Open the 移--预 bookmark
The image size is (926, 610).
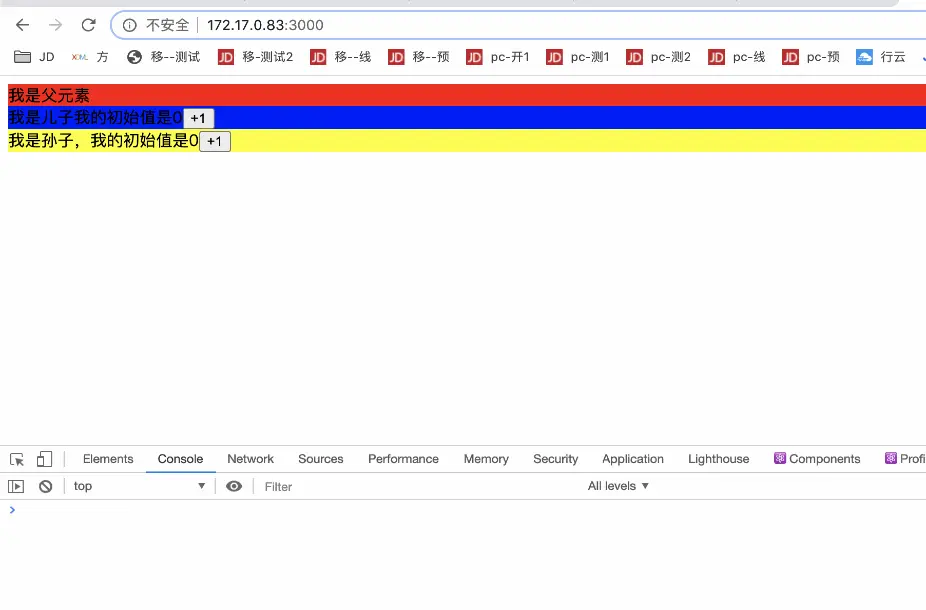pos(419,57)
